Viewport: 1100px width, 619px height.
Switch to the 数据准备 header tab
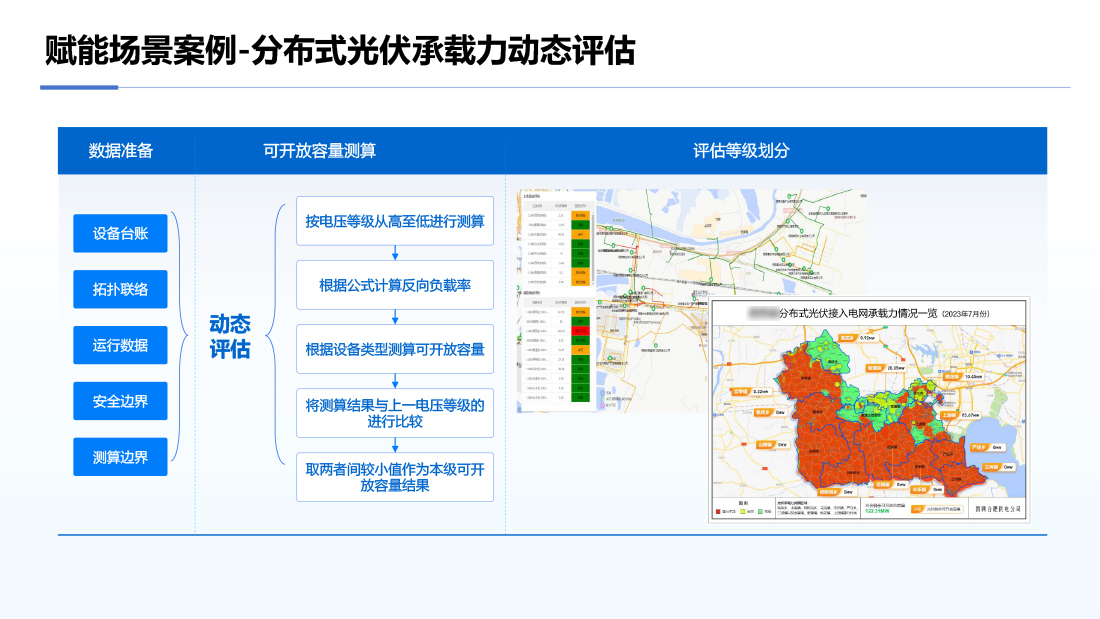121,151
